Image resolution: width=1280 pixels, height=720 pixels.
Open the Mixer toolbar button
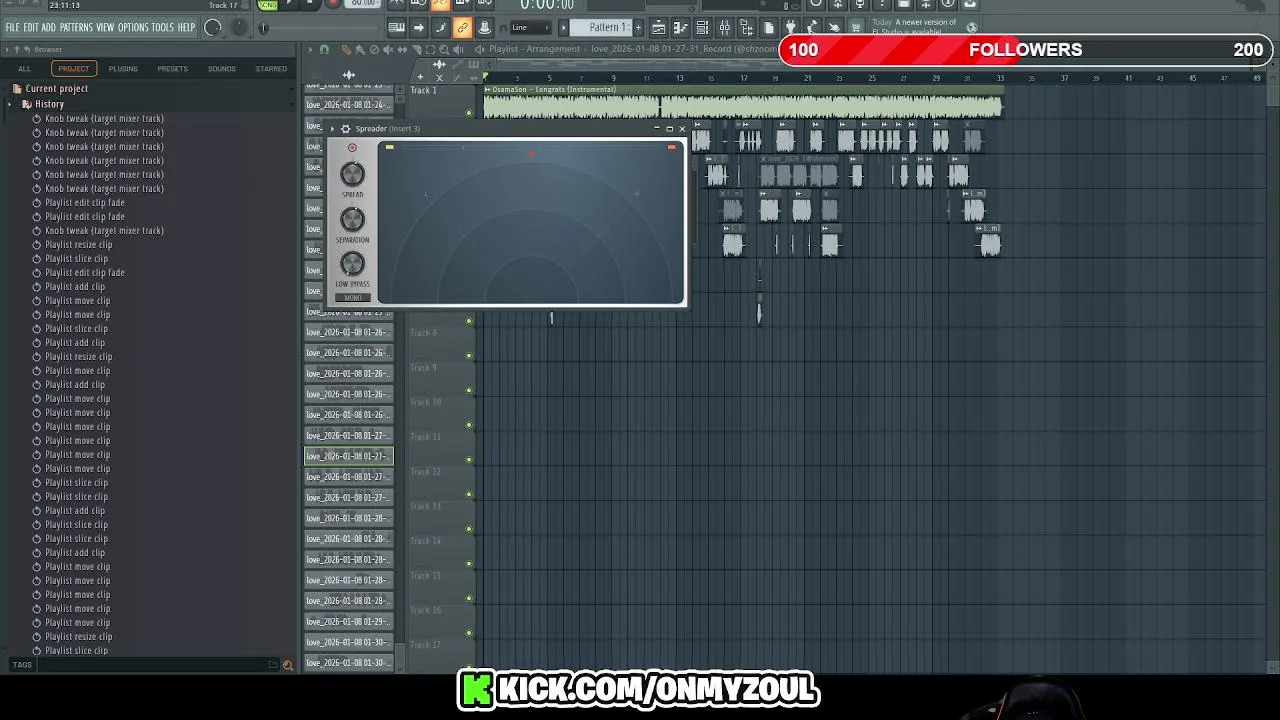pyautogui.click(x=724, y=27)
